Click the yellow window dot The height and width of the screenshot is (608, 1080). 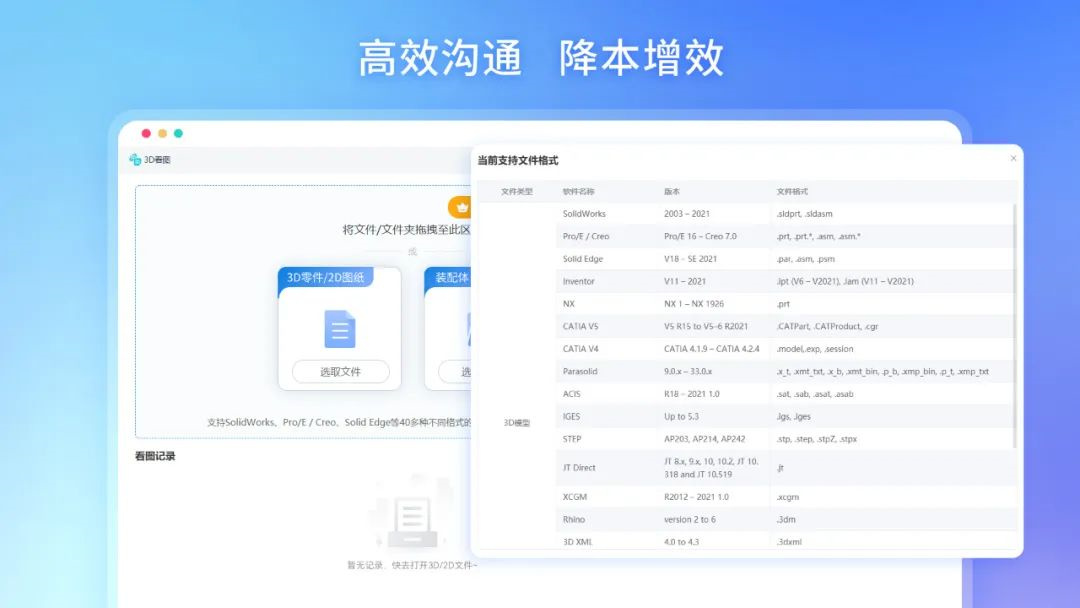coord(163,134)
